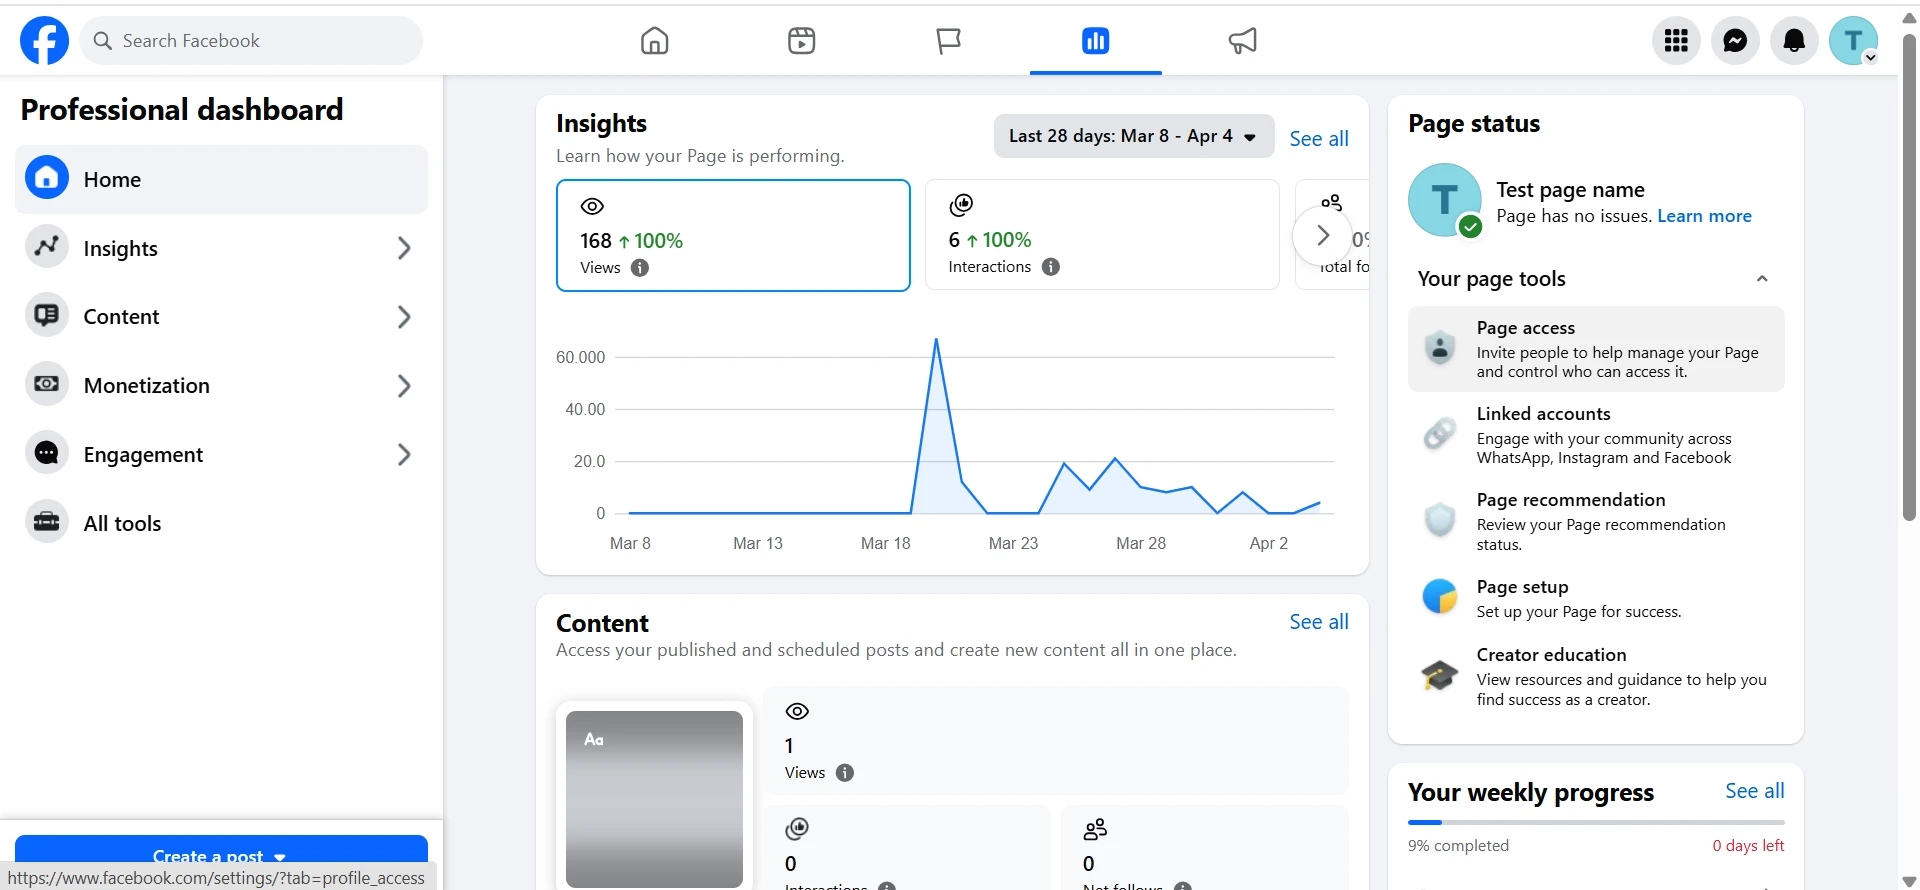The image size is (1920, 890).
Task: Open Content in the sidebar
Action: point(221,317)
